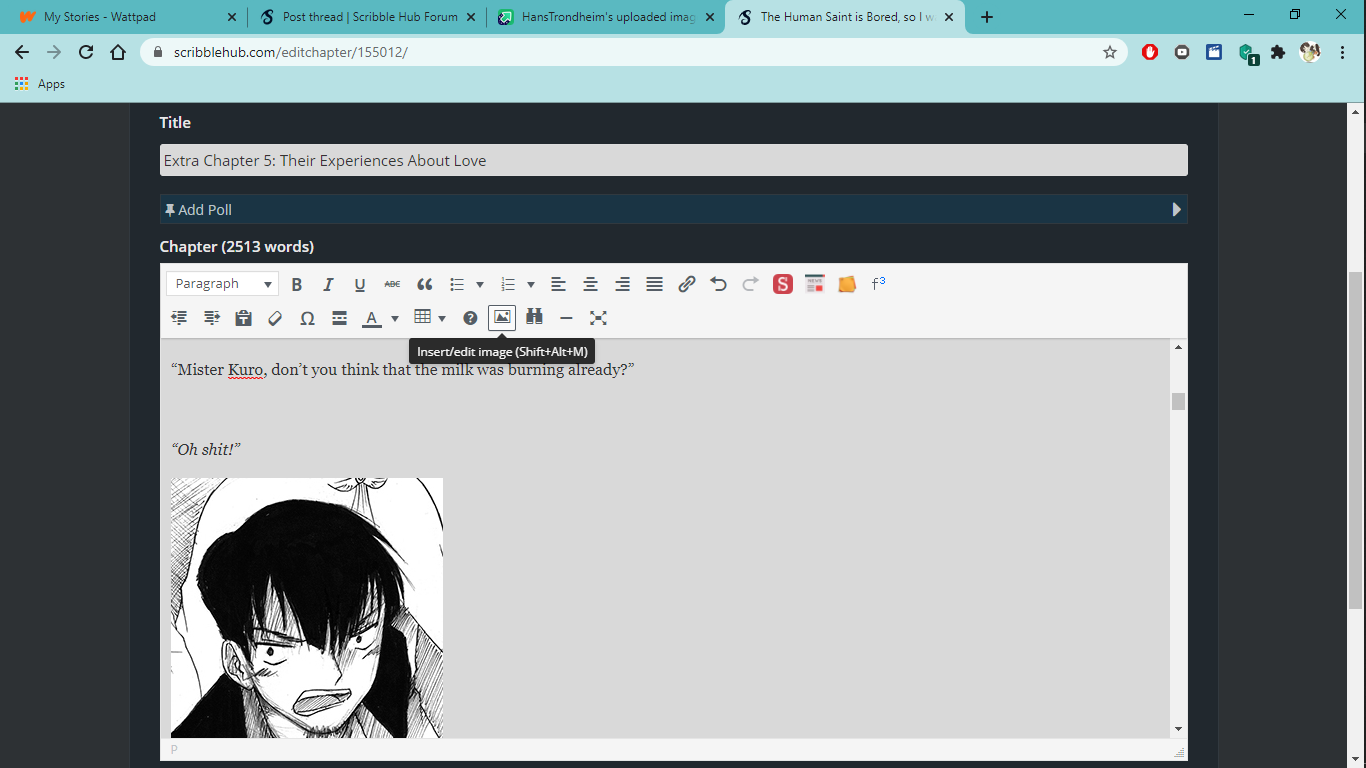Open text color picker dropdown arrow
Image resolution: width=1366 pixels, height=768 pixels.
click(395, 319)
